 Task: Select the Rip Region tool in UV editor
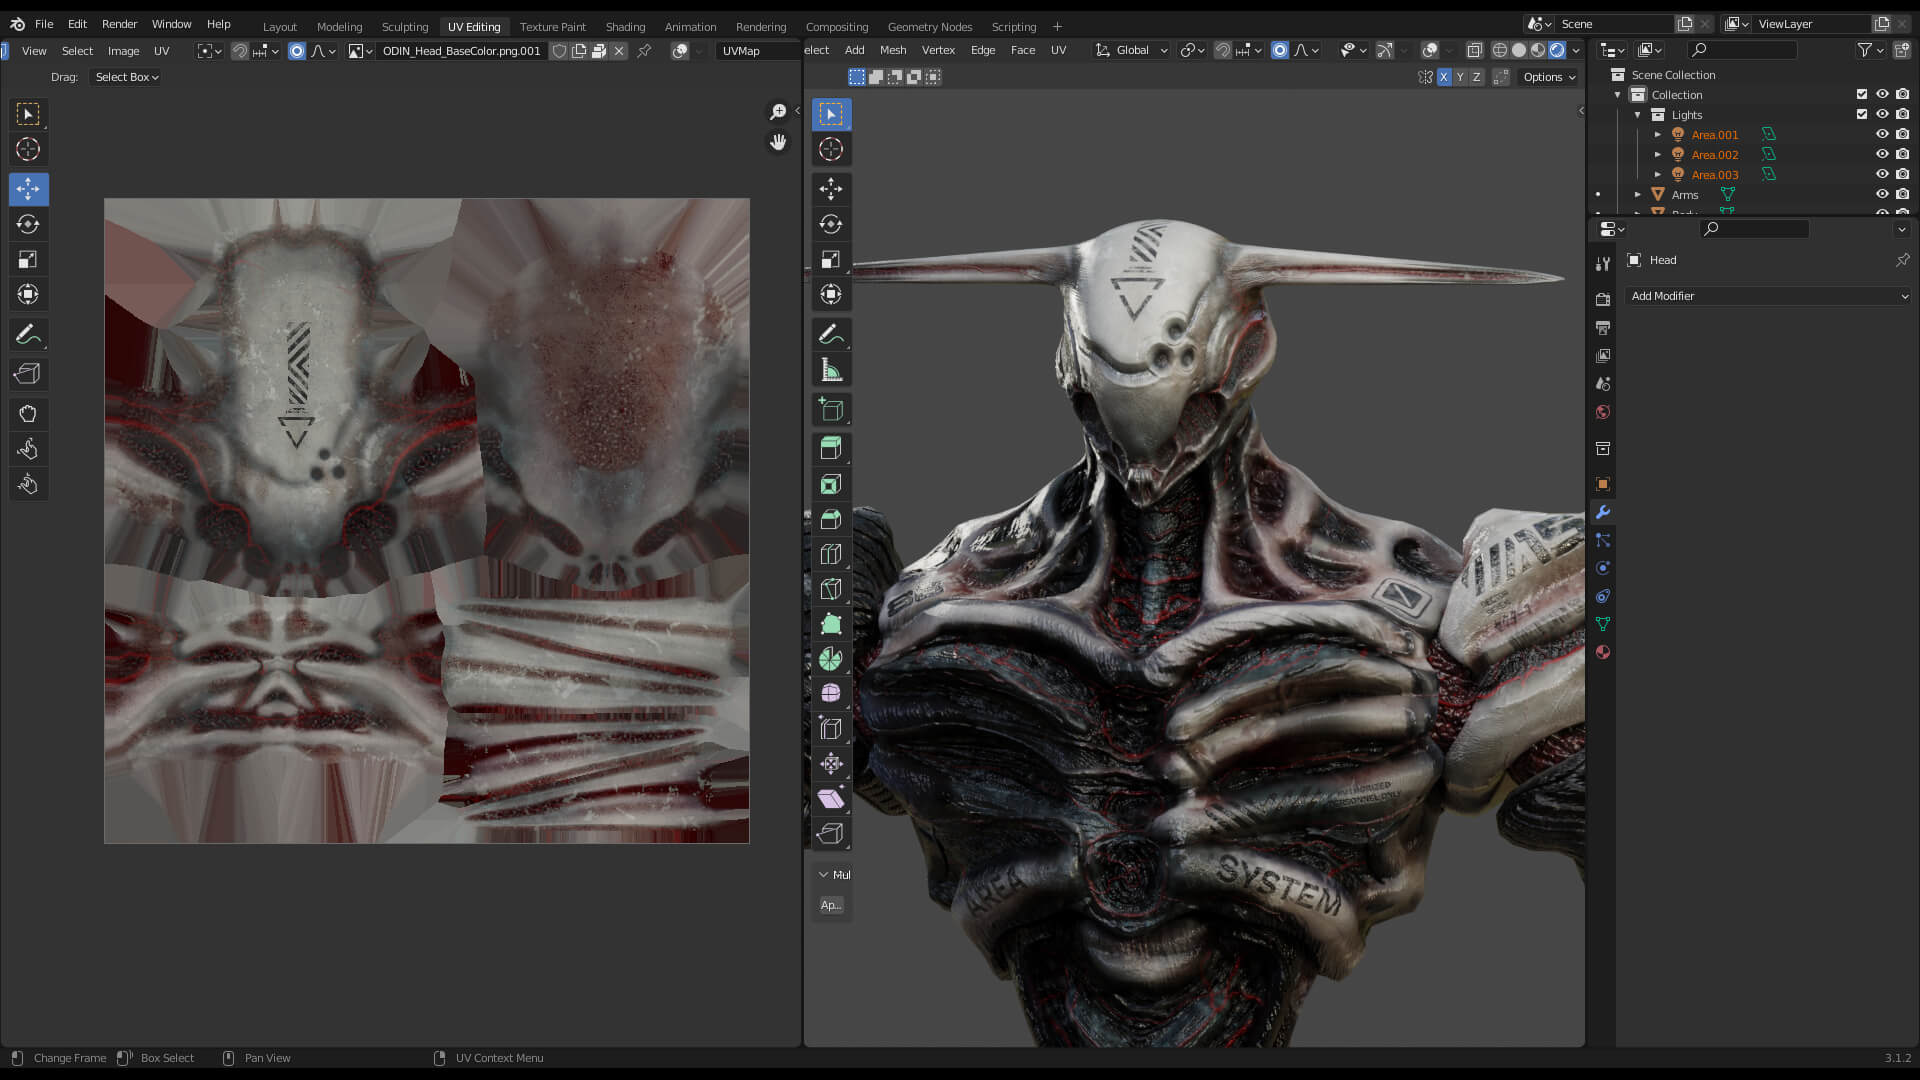click(x=28, y=374)
